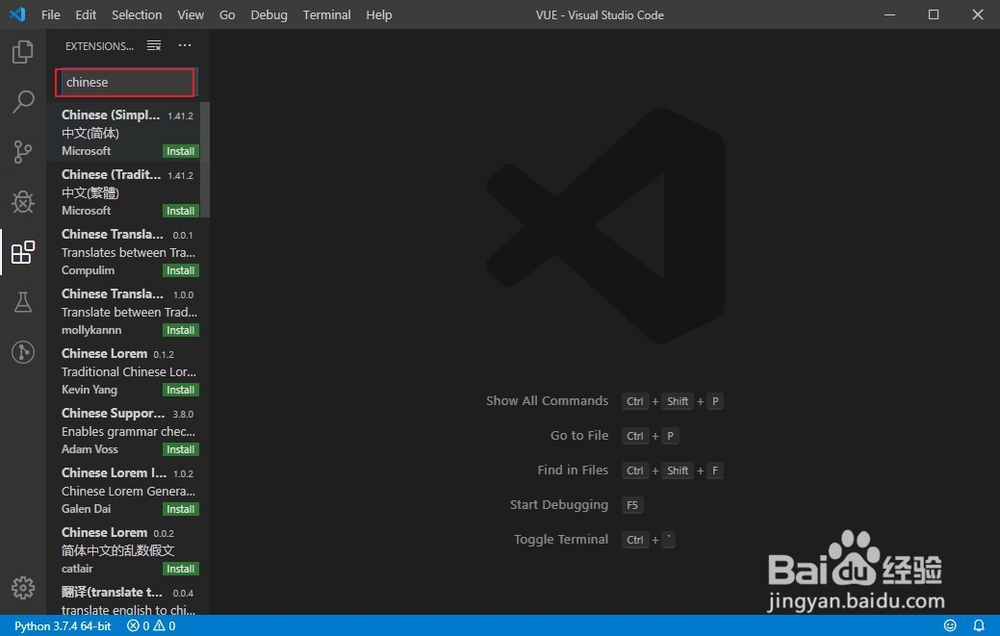Screen dimensions: 1000x636
Task: Open the Terminal menu
Action: (327, 15)
